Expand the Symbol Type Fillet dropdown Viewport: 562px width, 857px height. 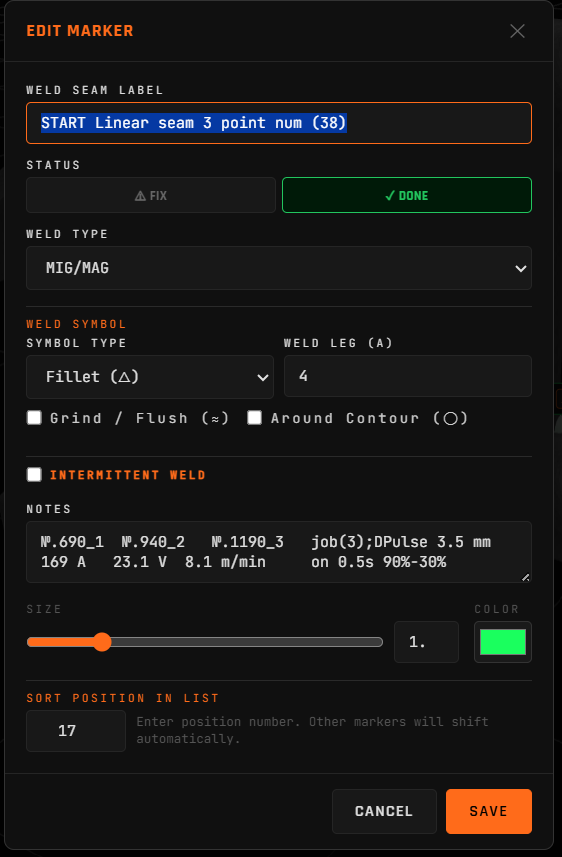(x=150, y=377)
